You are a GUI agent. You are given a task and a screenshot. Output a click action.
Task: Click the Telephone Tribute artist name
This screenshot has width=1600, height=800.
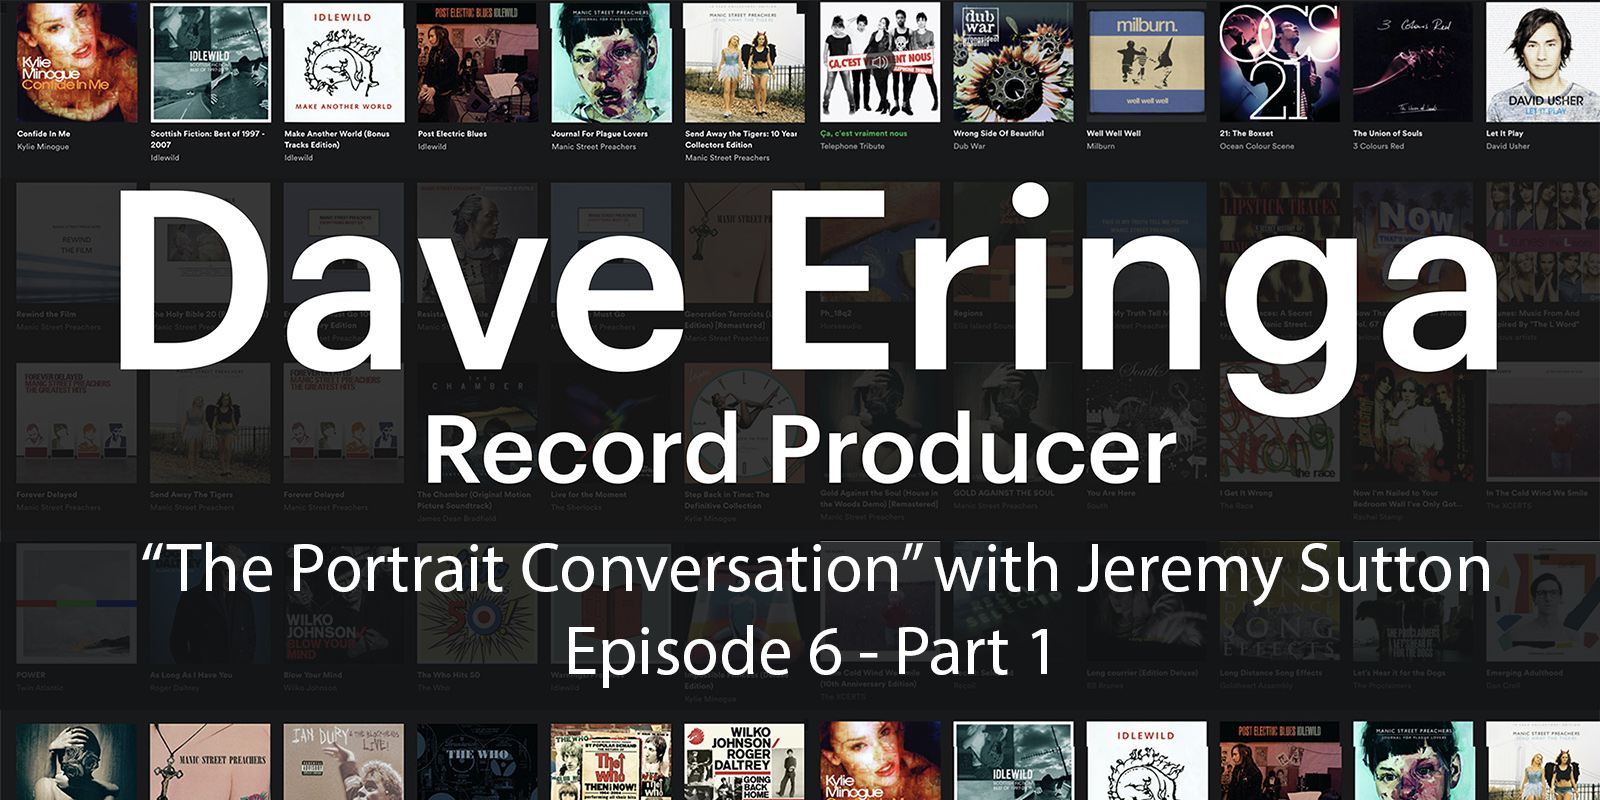[852, 146]
